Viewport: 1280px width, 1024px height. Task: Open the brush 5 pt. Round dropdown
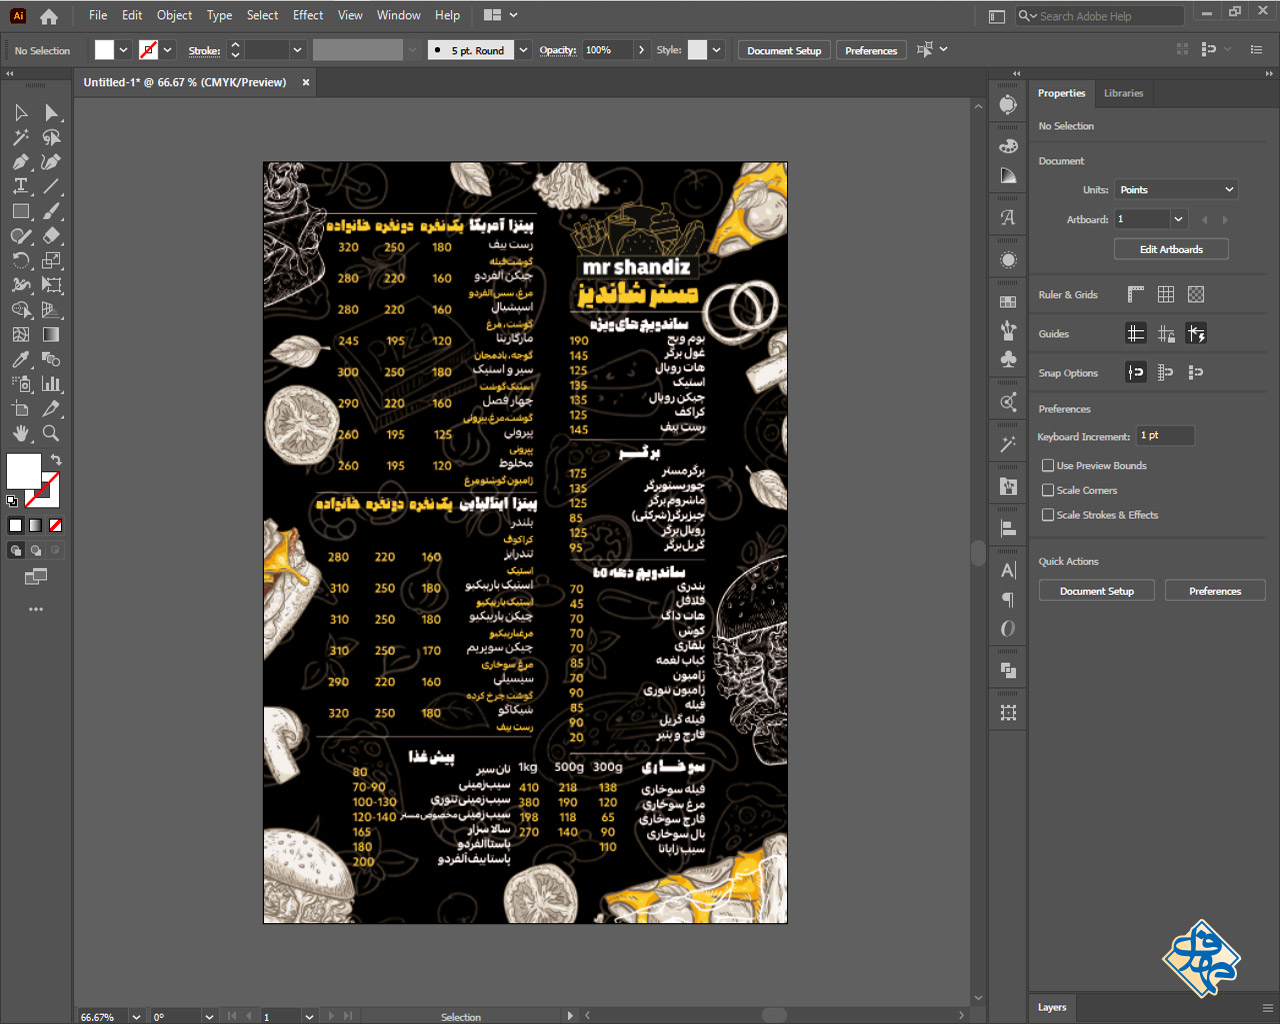pyautogui.click(x=523, y=50)
